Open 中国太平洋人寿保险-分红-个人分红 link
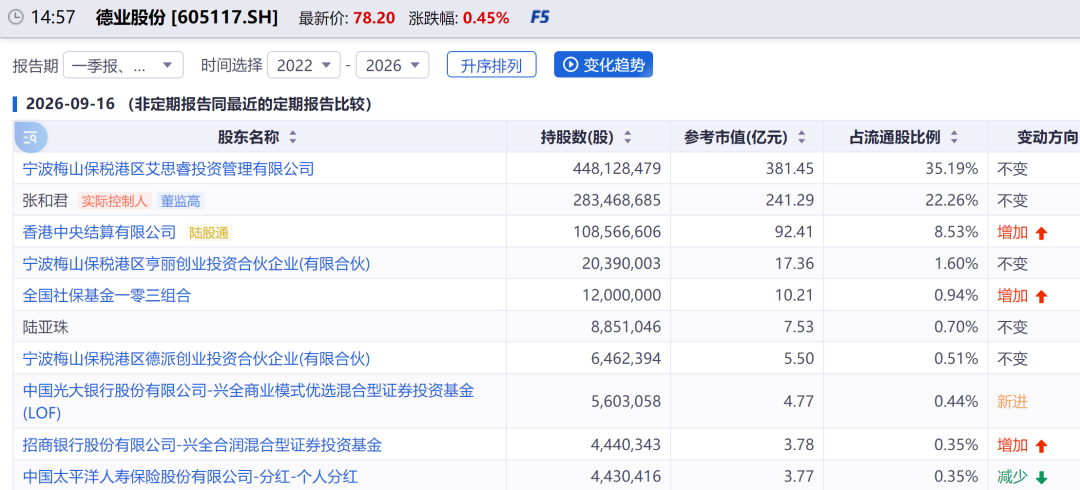1080x490 pixels. pyautogui.click(x=190, y=476)
